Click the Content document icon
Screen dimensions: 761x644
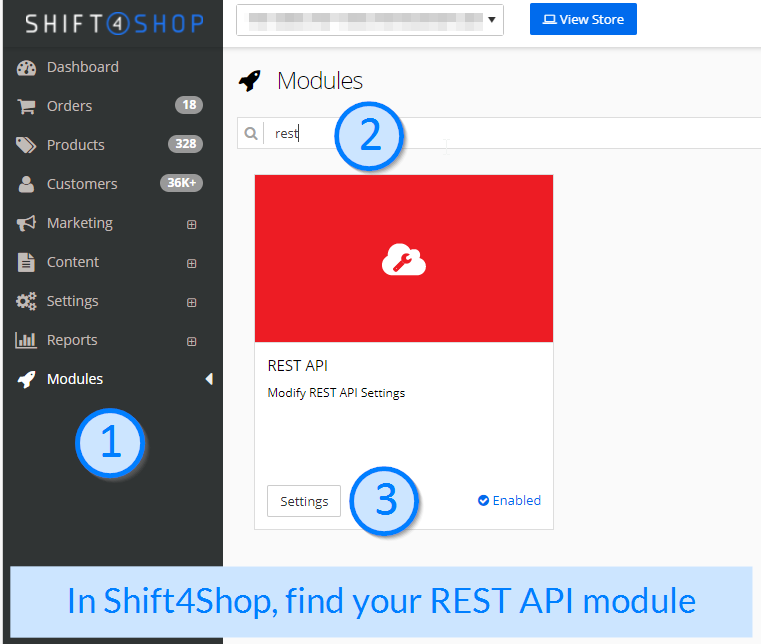click(26, 262)
